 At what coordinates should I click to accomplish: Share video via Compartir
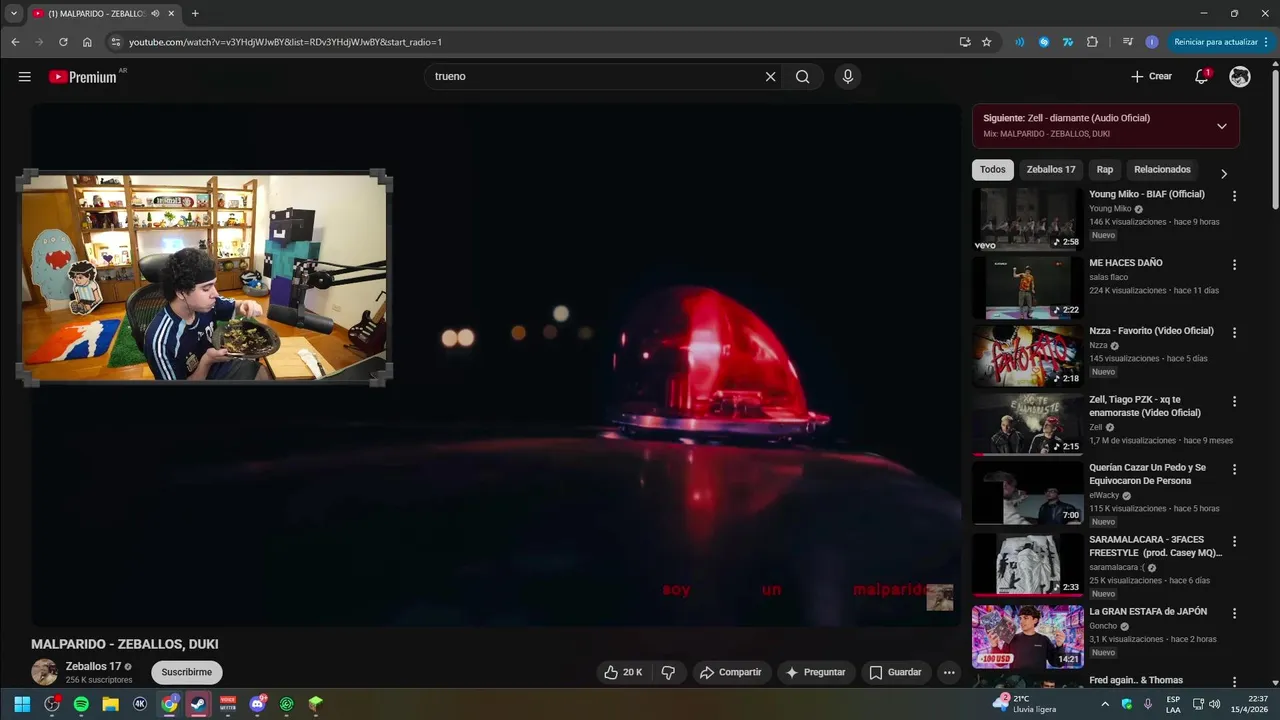(x=730, y=672)
